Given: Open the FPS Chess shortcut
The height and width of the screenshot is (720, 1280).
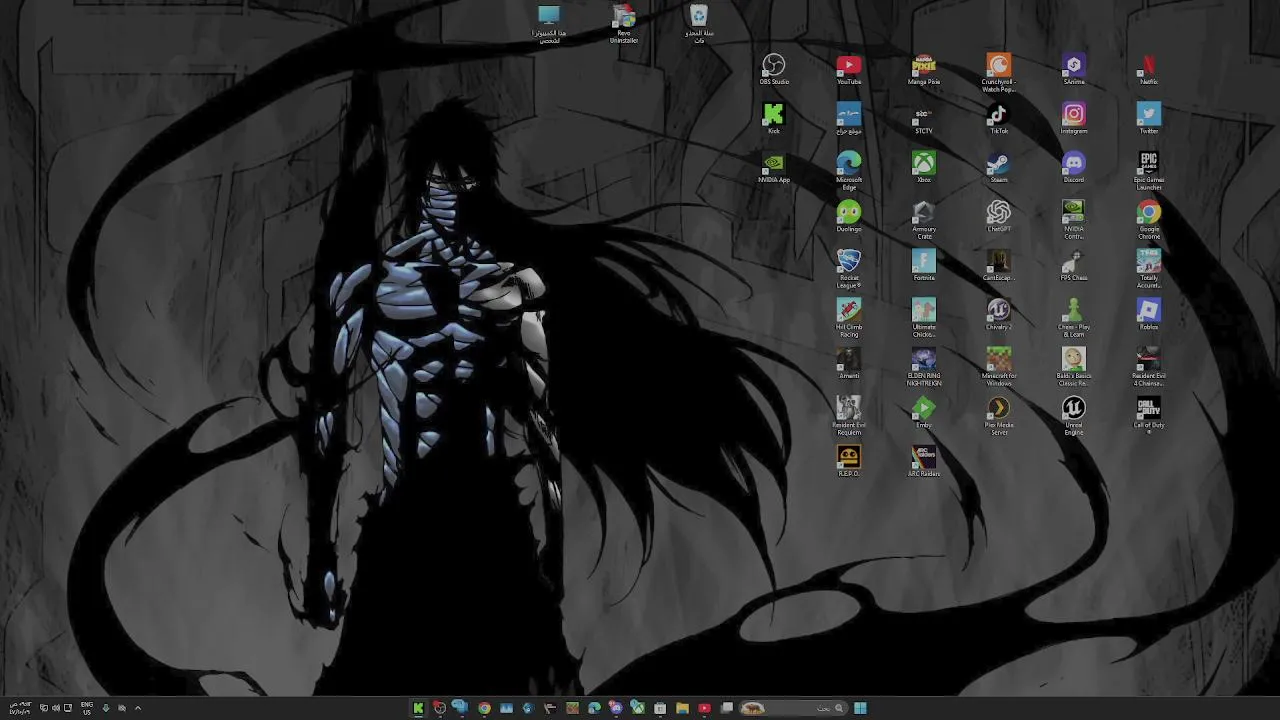Looking at the screenshot, I should click(1074, 265).
